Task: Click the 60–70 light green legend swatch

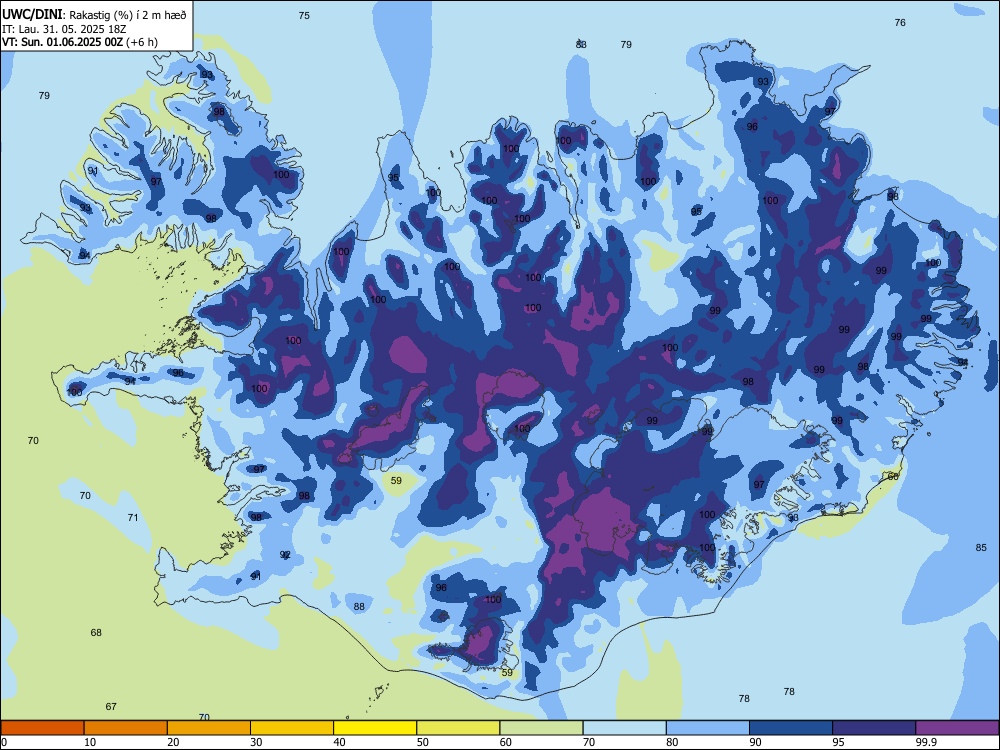Action: (541, 728)
